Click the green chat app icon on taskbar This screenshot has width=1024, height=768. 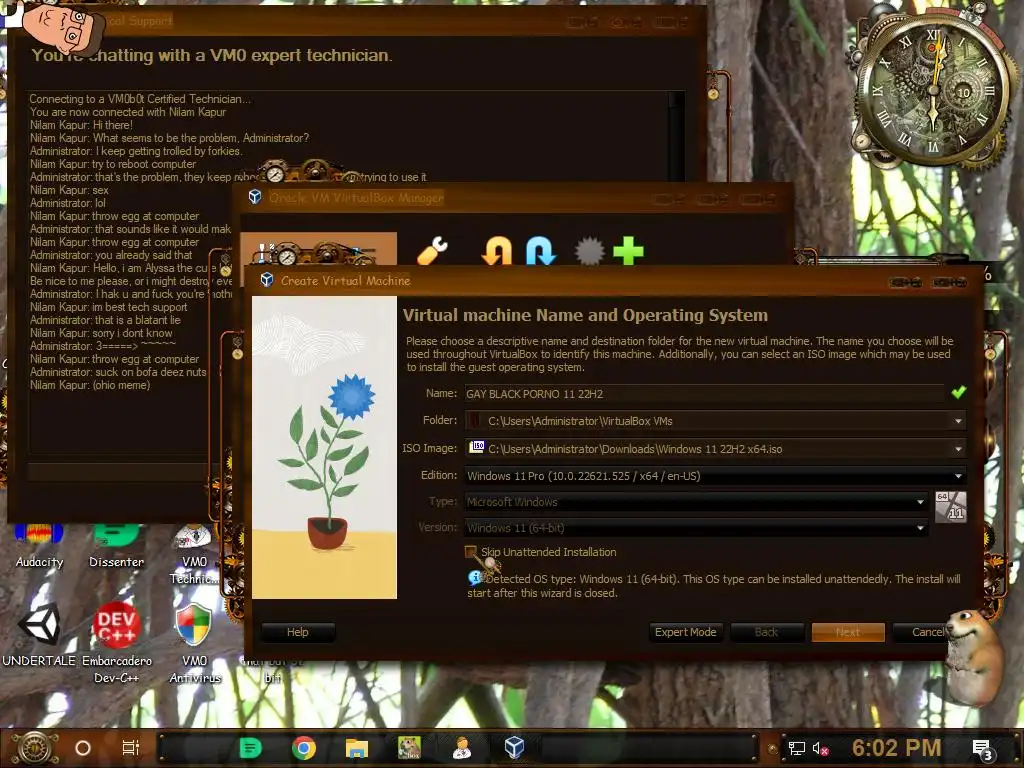click(x=250, y=748)
